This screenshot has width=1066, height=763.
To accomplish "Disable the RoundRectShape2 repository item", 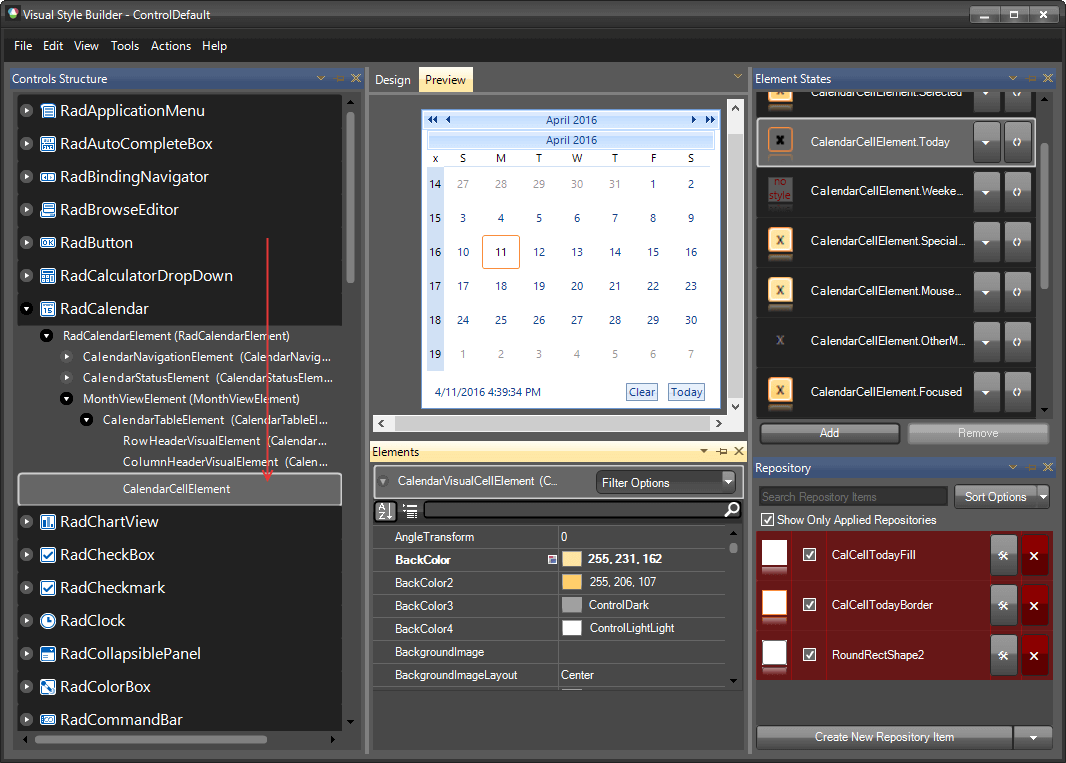I will [809, 655].
